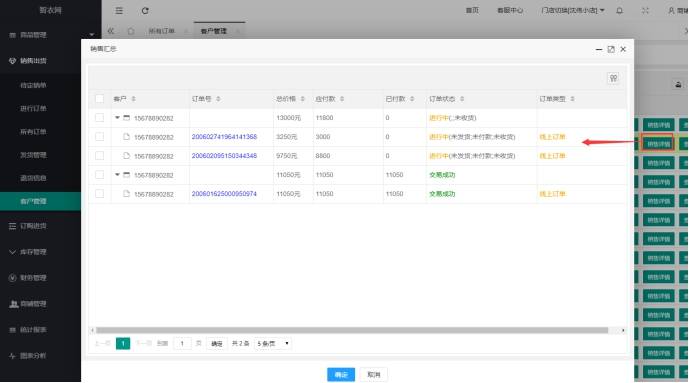
Task: Open order link 200602095150344348
Action: pos(224,156)
